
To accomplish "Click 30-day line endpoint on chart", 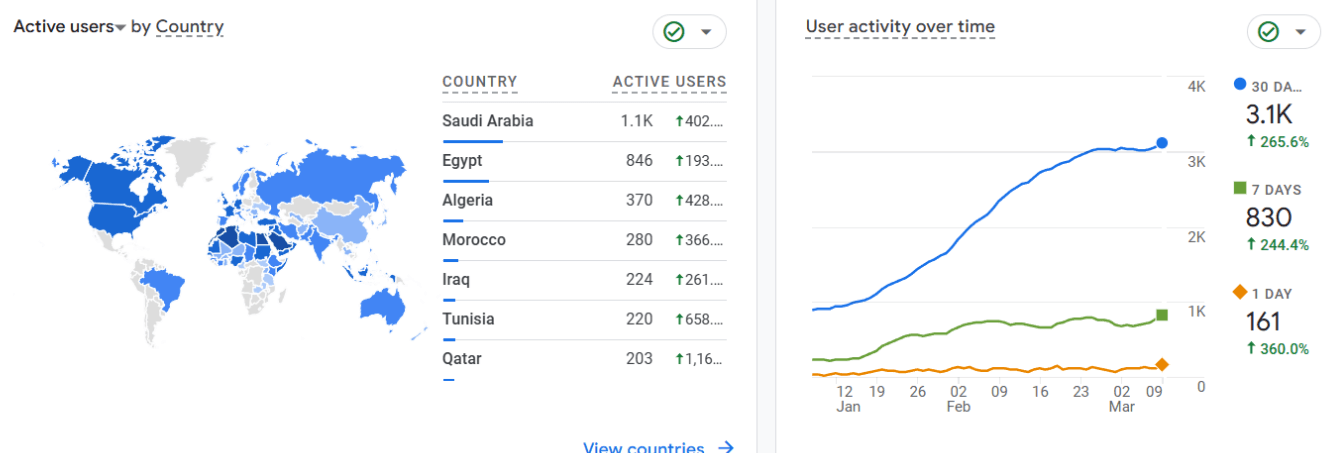I will 1162,143.
